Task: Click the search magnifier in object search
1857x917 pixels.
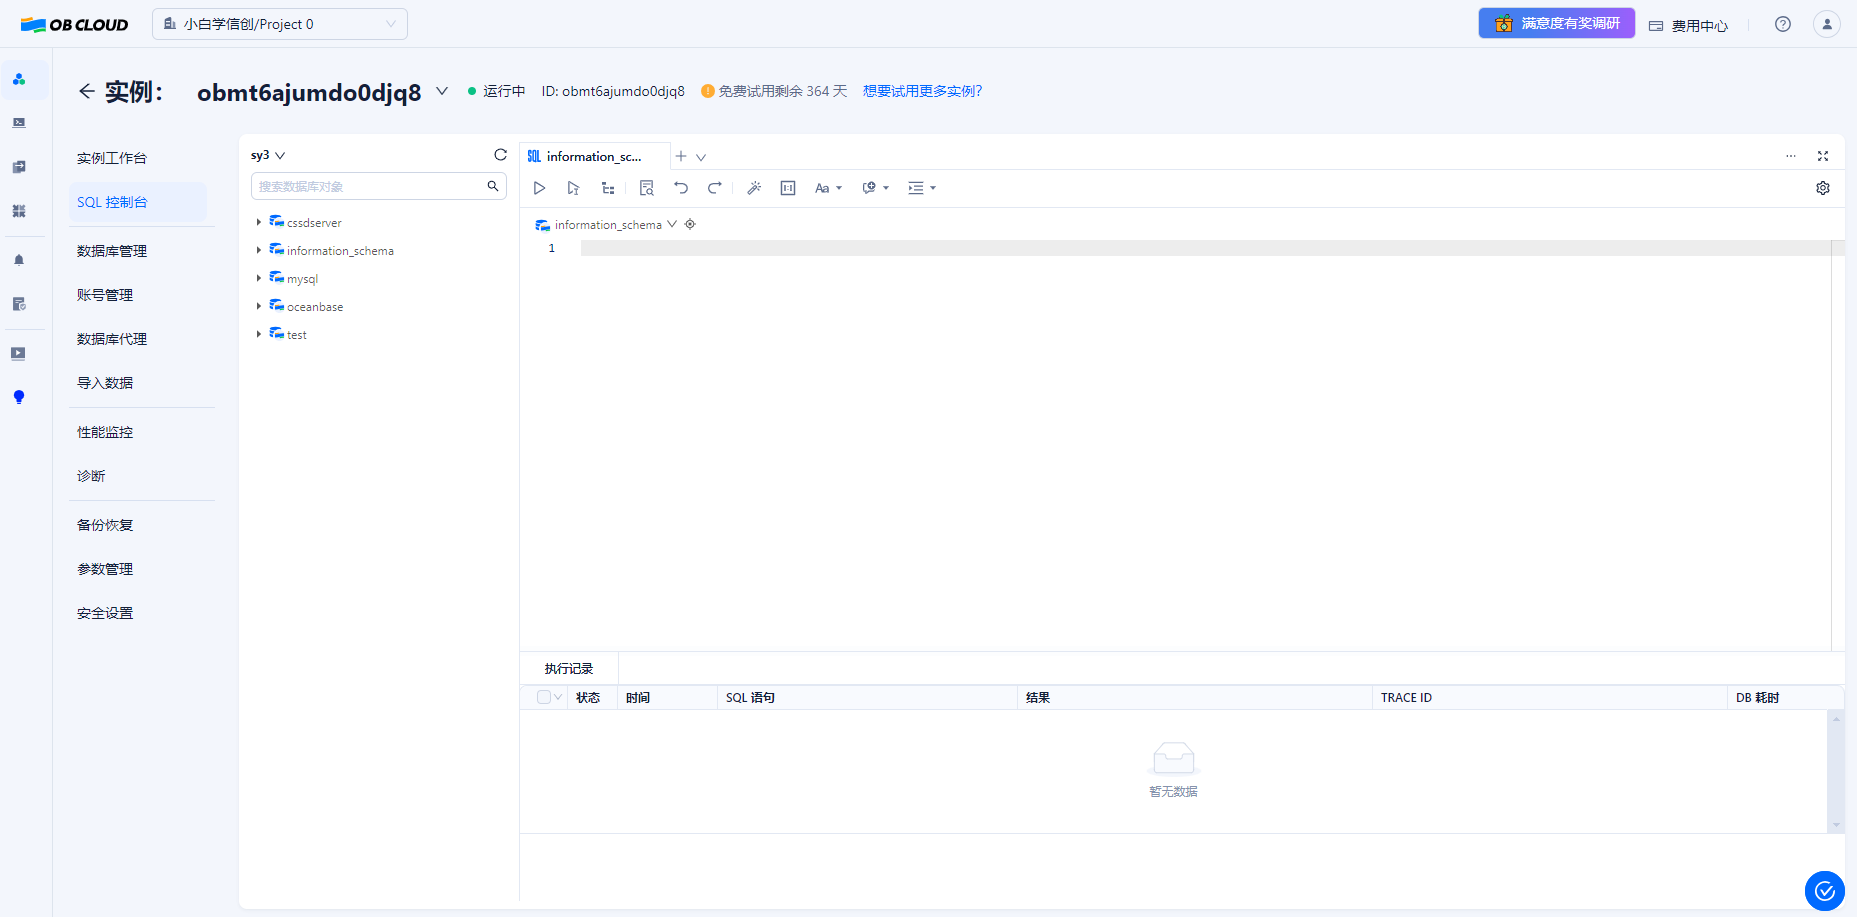Action: coord(493,186)
